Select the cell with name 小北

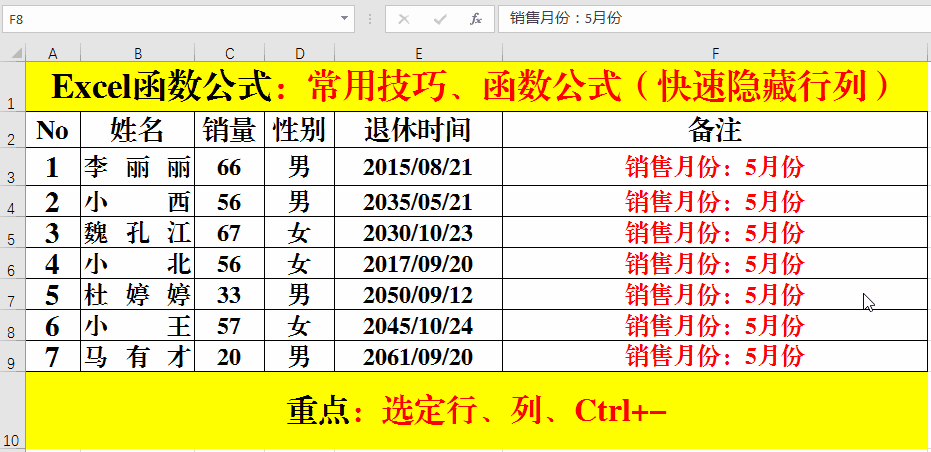point(138,263)
